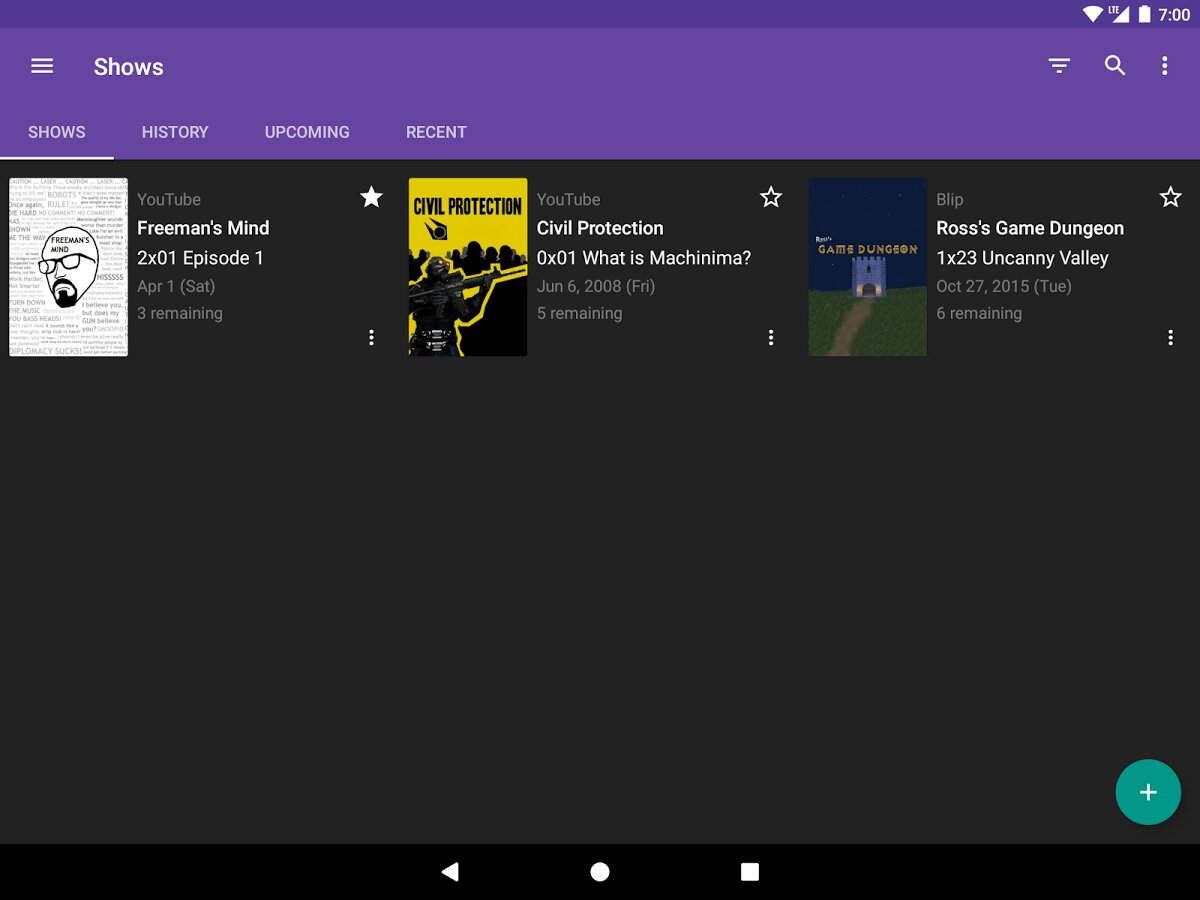The height and width of the screenshot is (900, 1200).
Task: Expand Civil Protection three-dot options
Action: click(x=770, y=338)
